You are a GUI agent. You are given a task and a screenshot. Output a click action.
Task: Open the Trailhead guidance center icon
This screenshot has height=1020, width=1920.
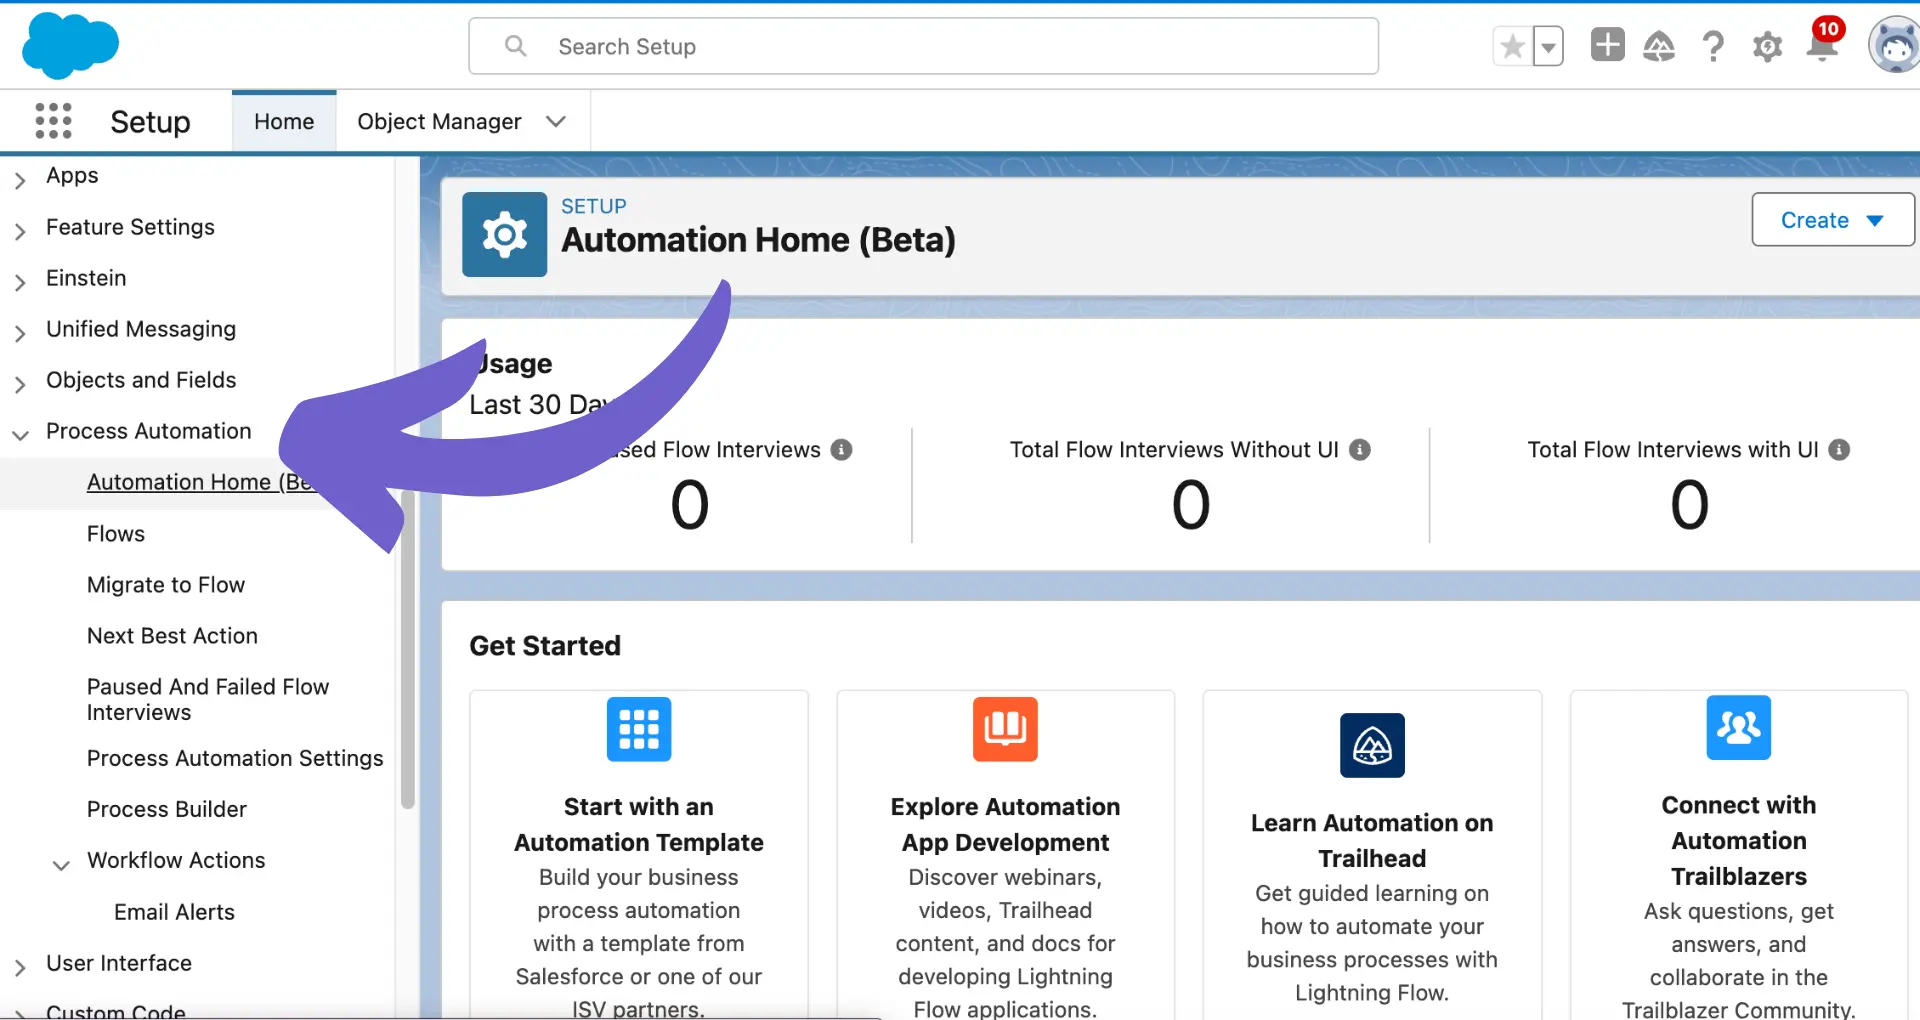pos(1659,46)
